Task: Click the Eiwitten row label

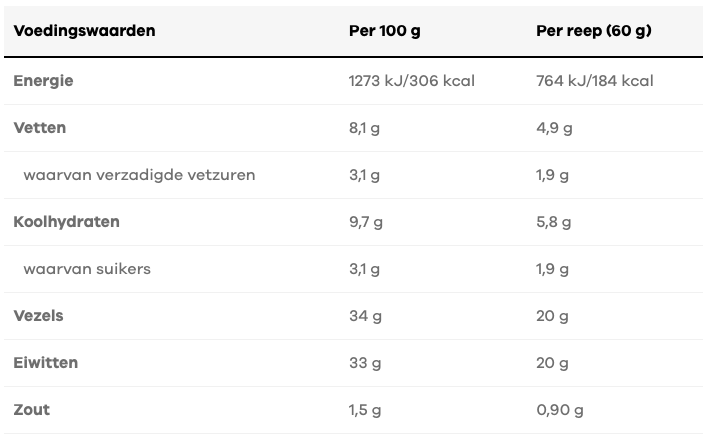Action: tap(45, 363)
